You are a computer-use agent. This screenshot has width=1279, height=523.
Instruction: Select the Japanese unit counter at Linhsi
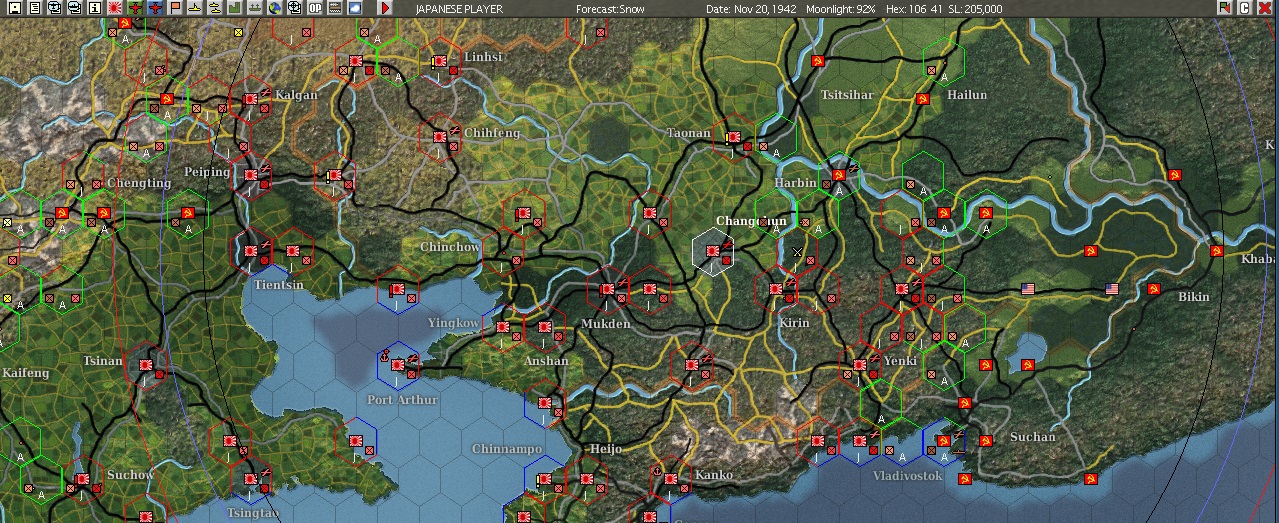[439, 61]
